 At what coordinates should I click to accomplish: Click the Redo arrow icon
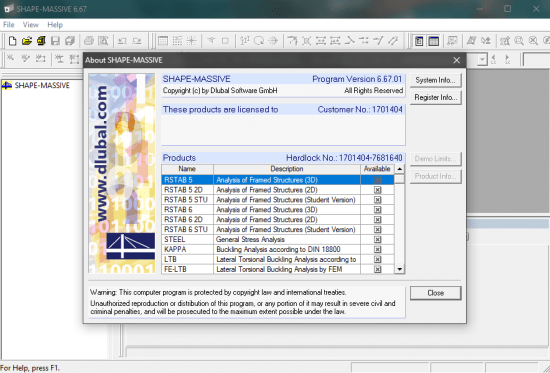tap(137, 41)
